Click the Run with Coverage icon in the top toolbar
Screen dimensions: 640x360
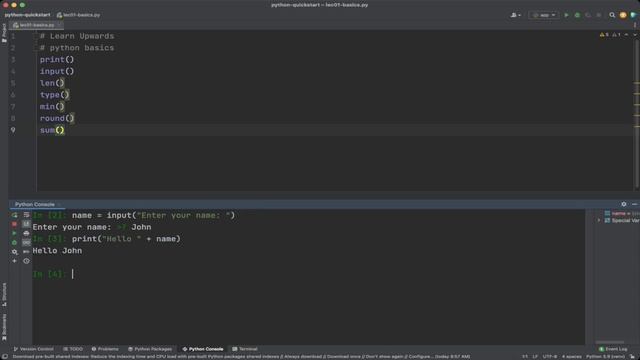pyautogui.click(x=588, y=15)
